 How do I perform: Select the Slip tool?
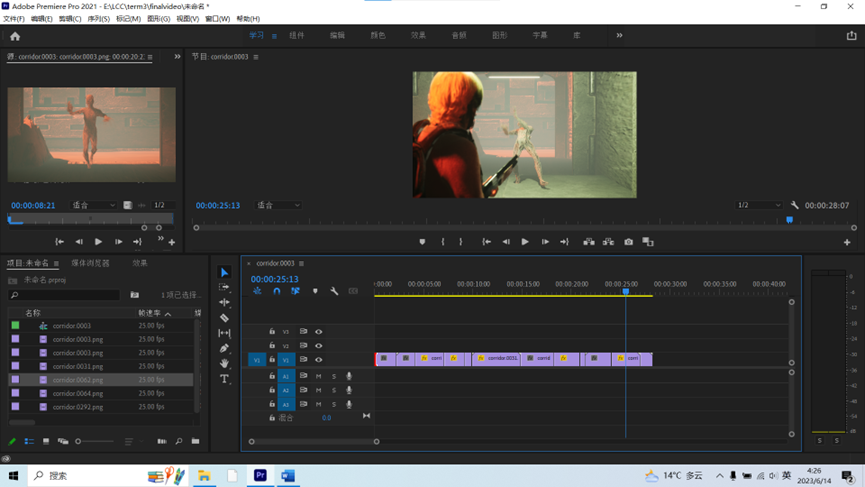tap(224, 333)
